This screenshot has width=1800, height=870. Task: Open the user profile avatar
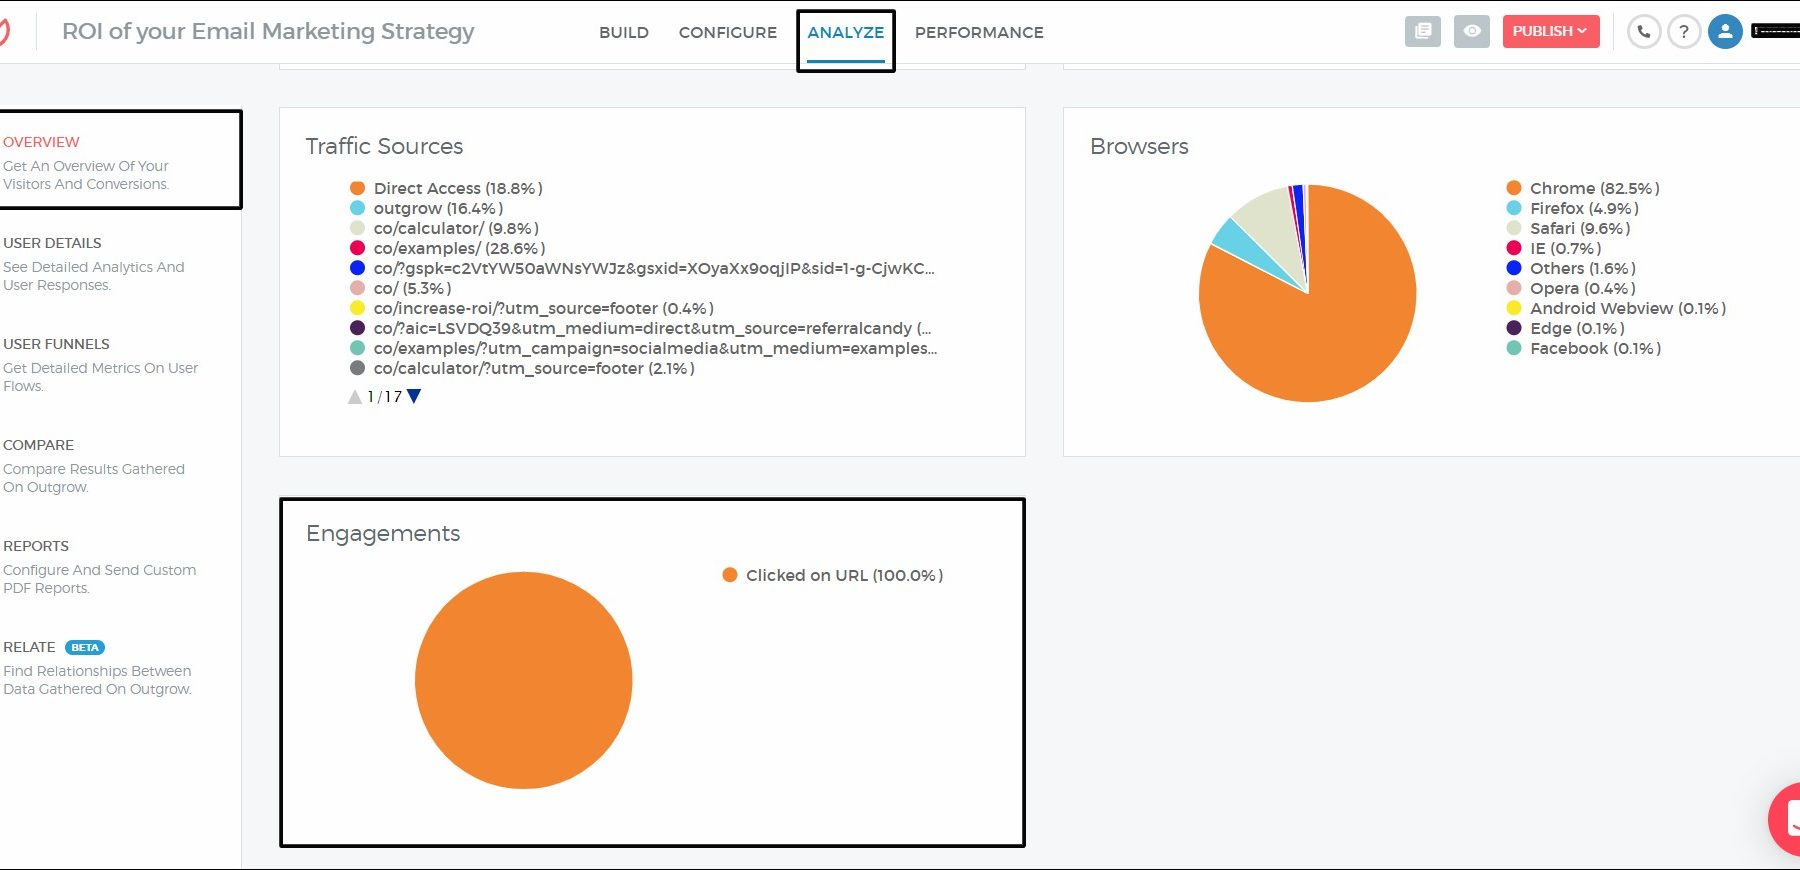pyautogui.click(x=1725, y=32)
